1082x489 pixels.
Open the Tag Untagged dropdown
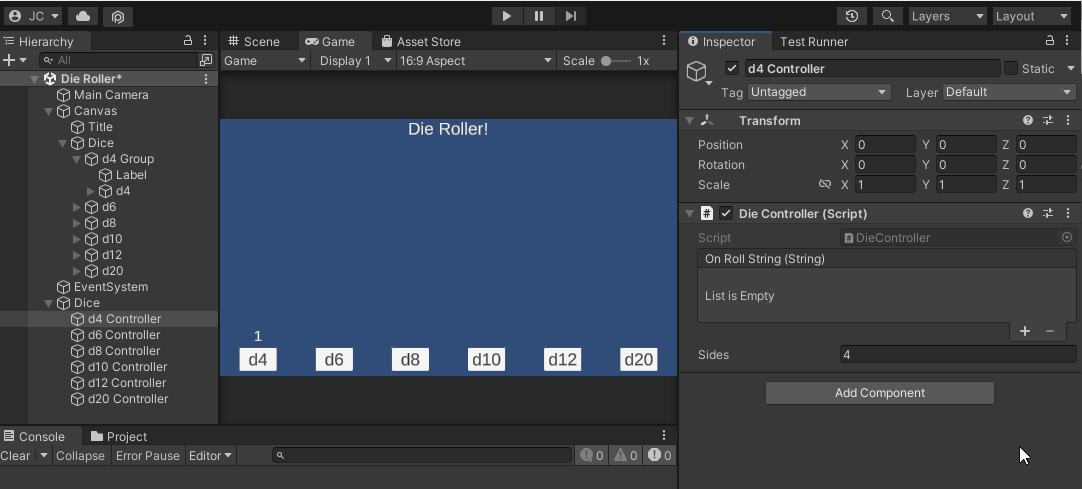[x=819, y=92]
